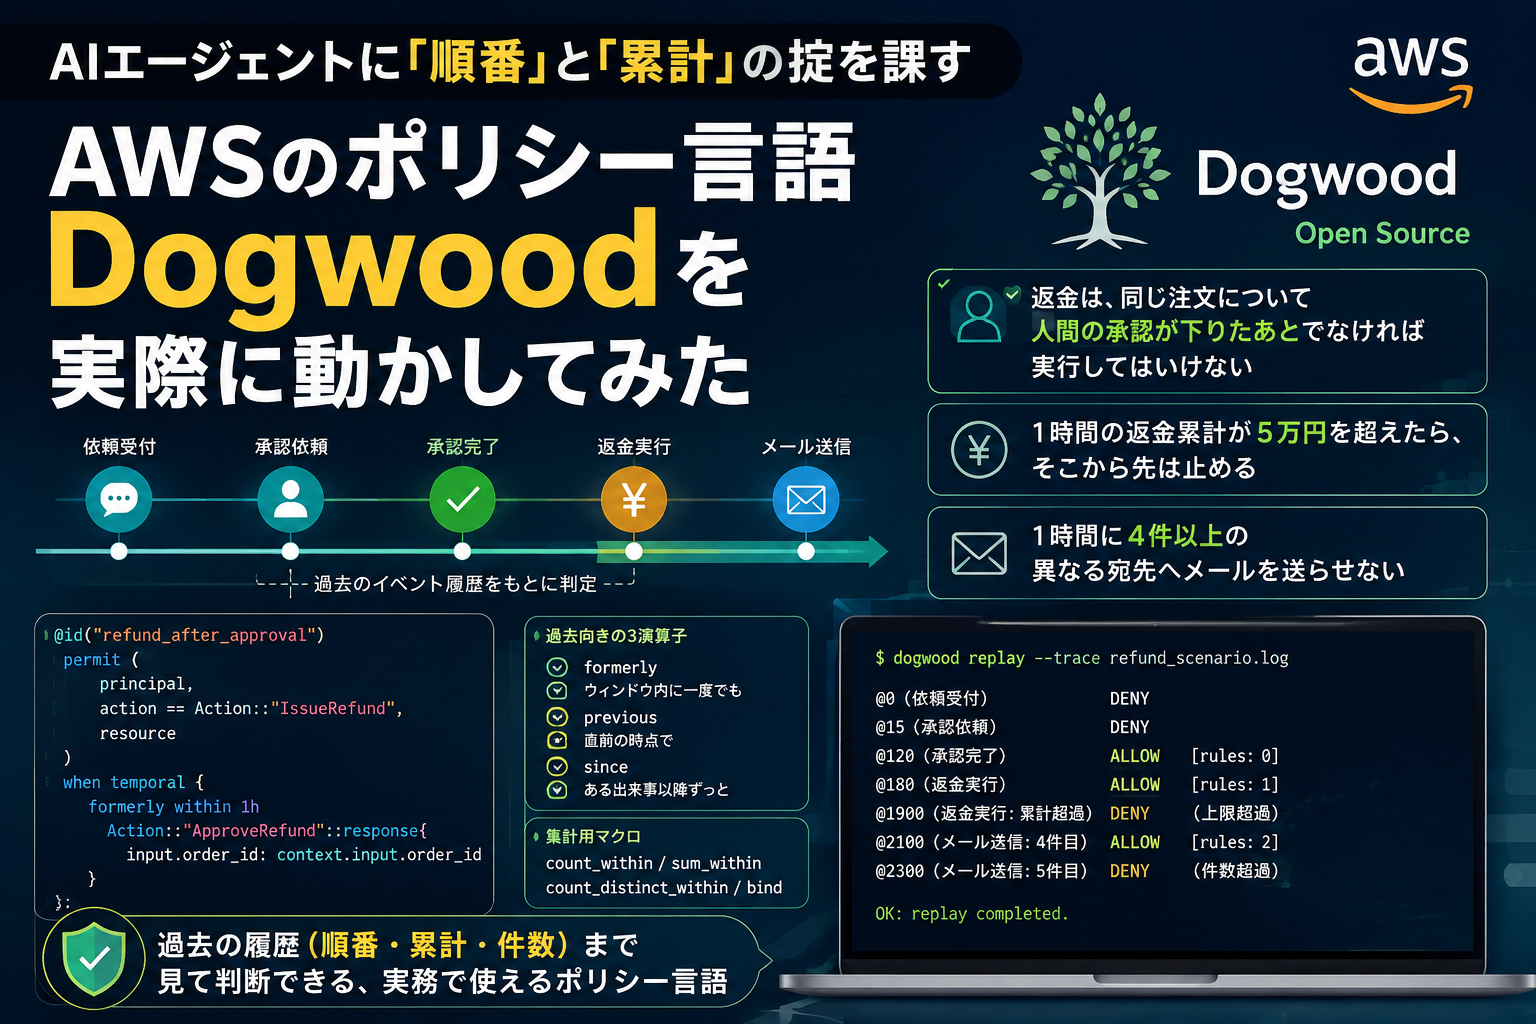Click the formerly within 1h code line
This screenshot has height=1024, width=1536.
click(174, 806)
